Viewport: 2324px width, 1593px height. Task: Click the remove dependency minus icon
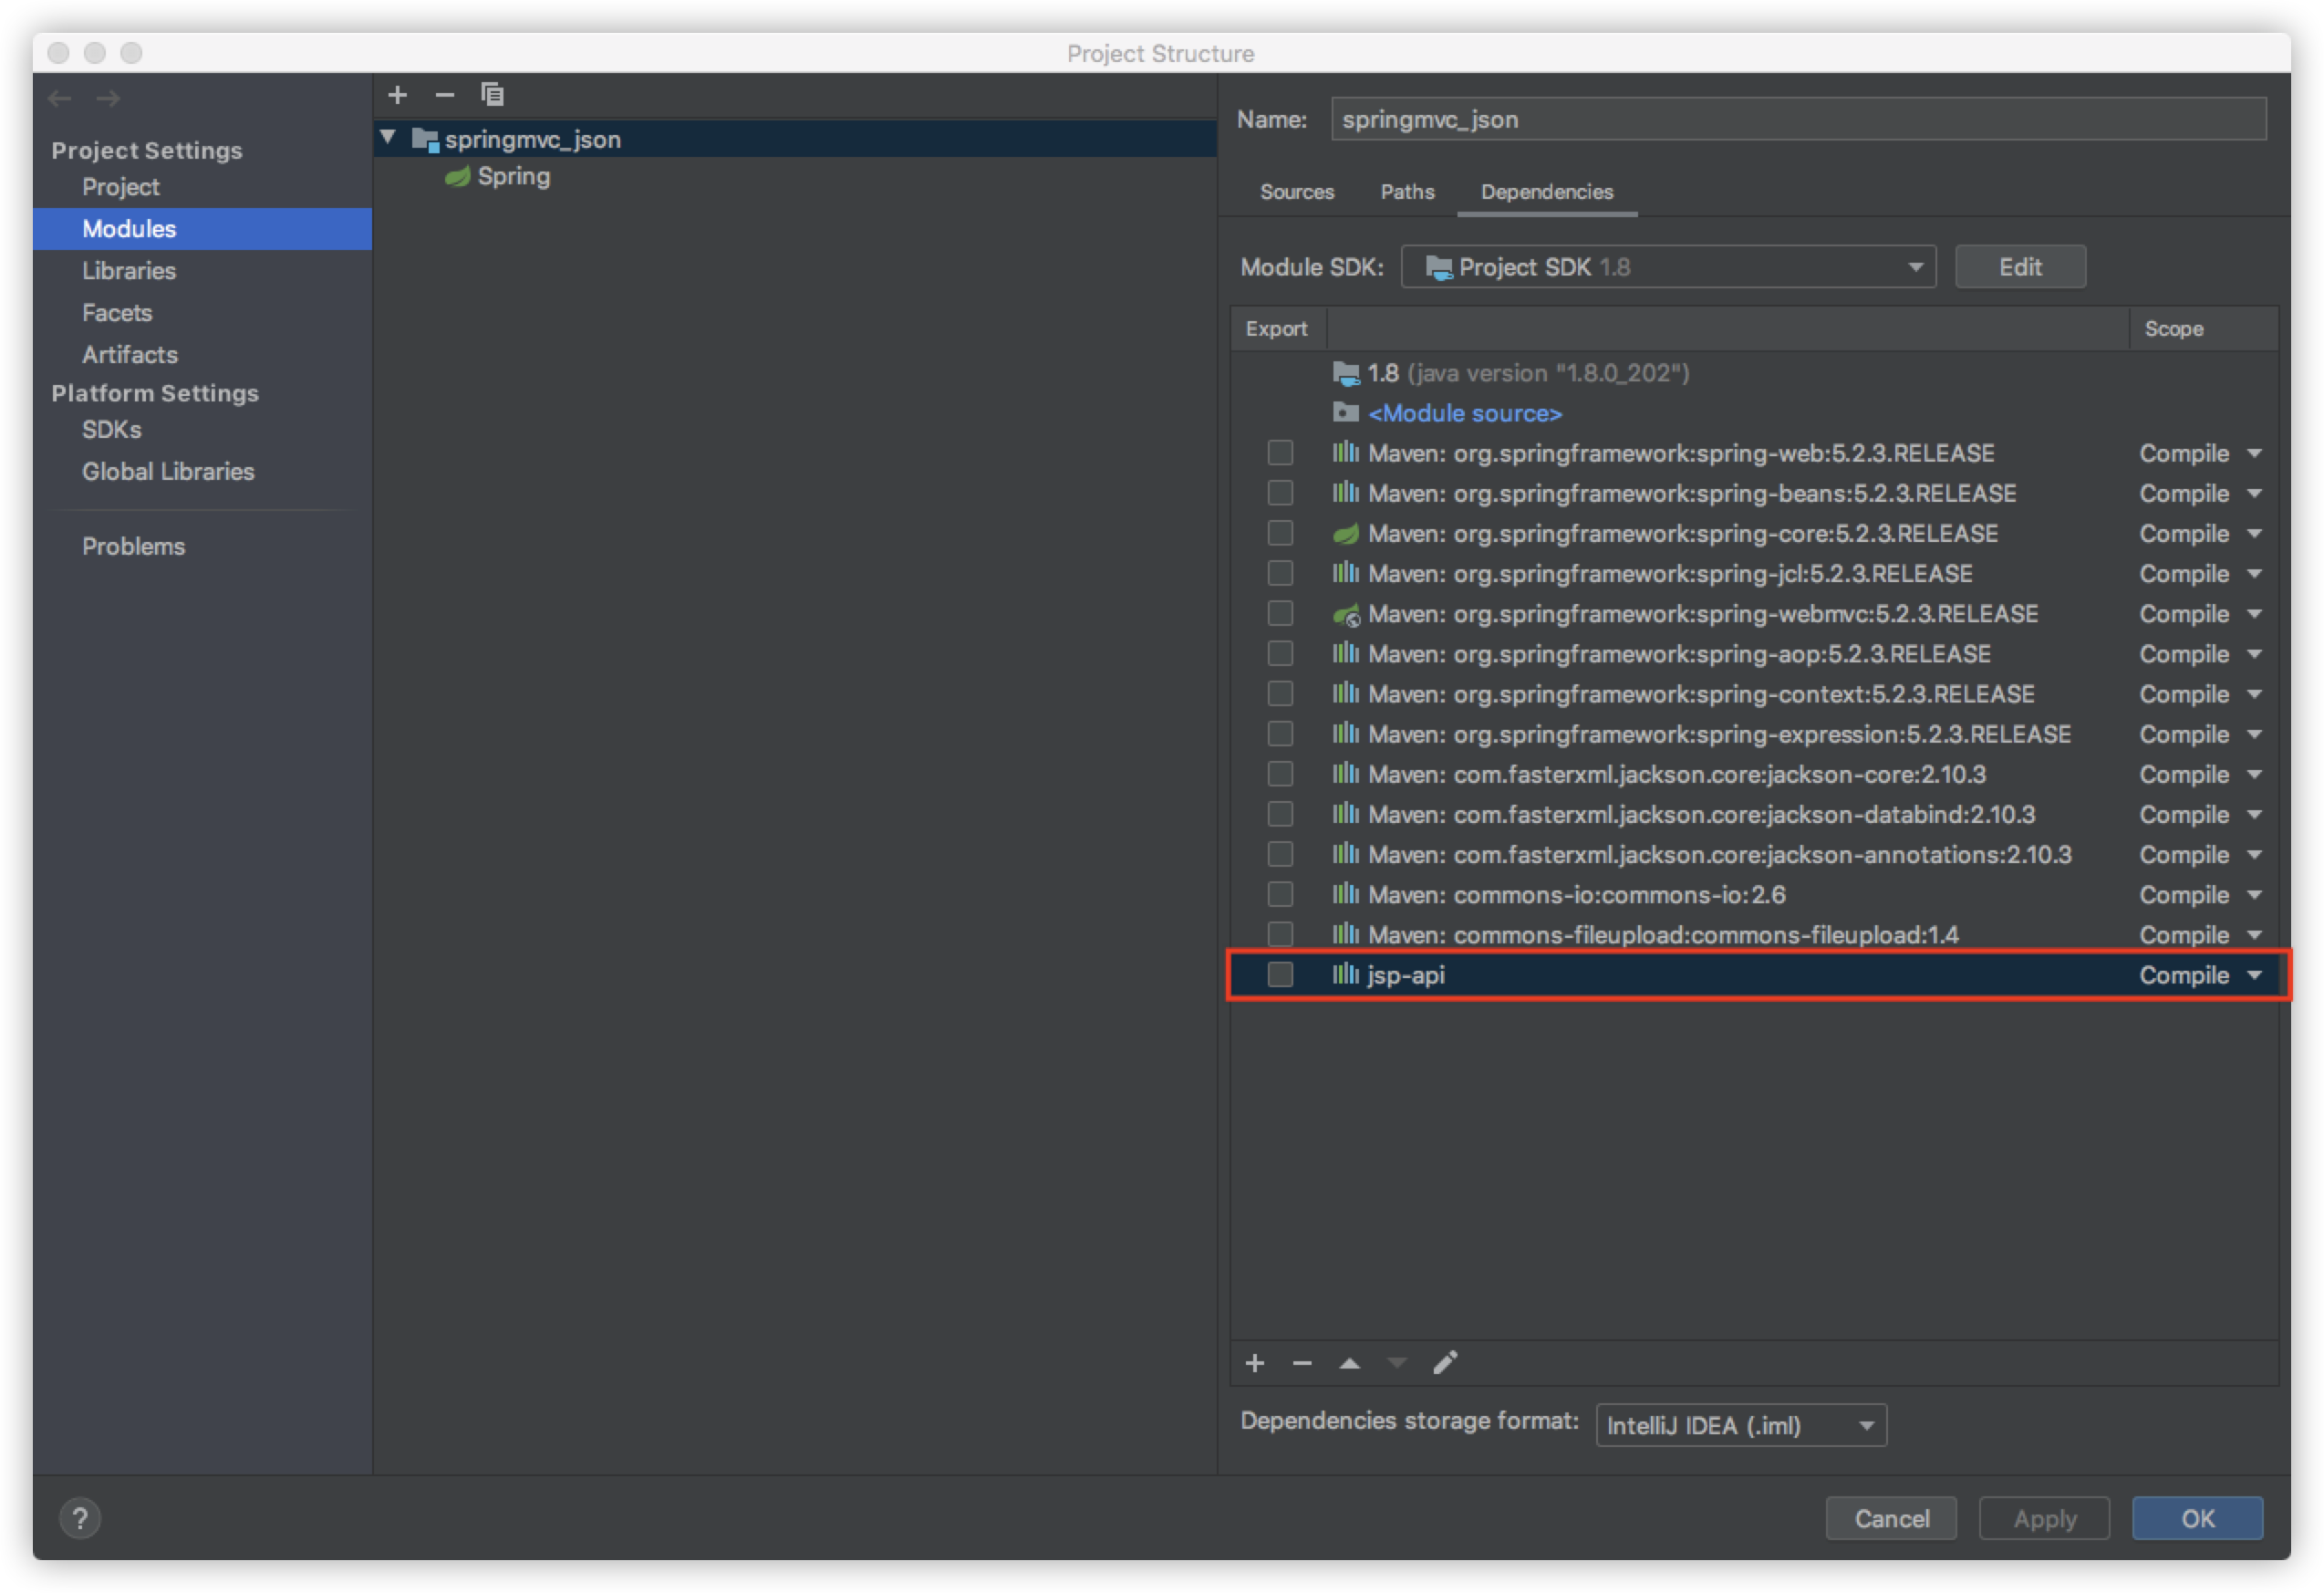1302,1363
